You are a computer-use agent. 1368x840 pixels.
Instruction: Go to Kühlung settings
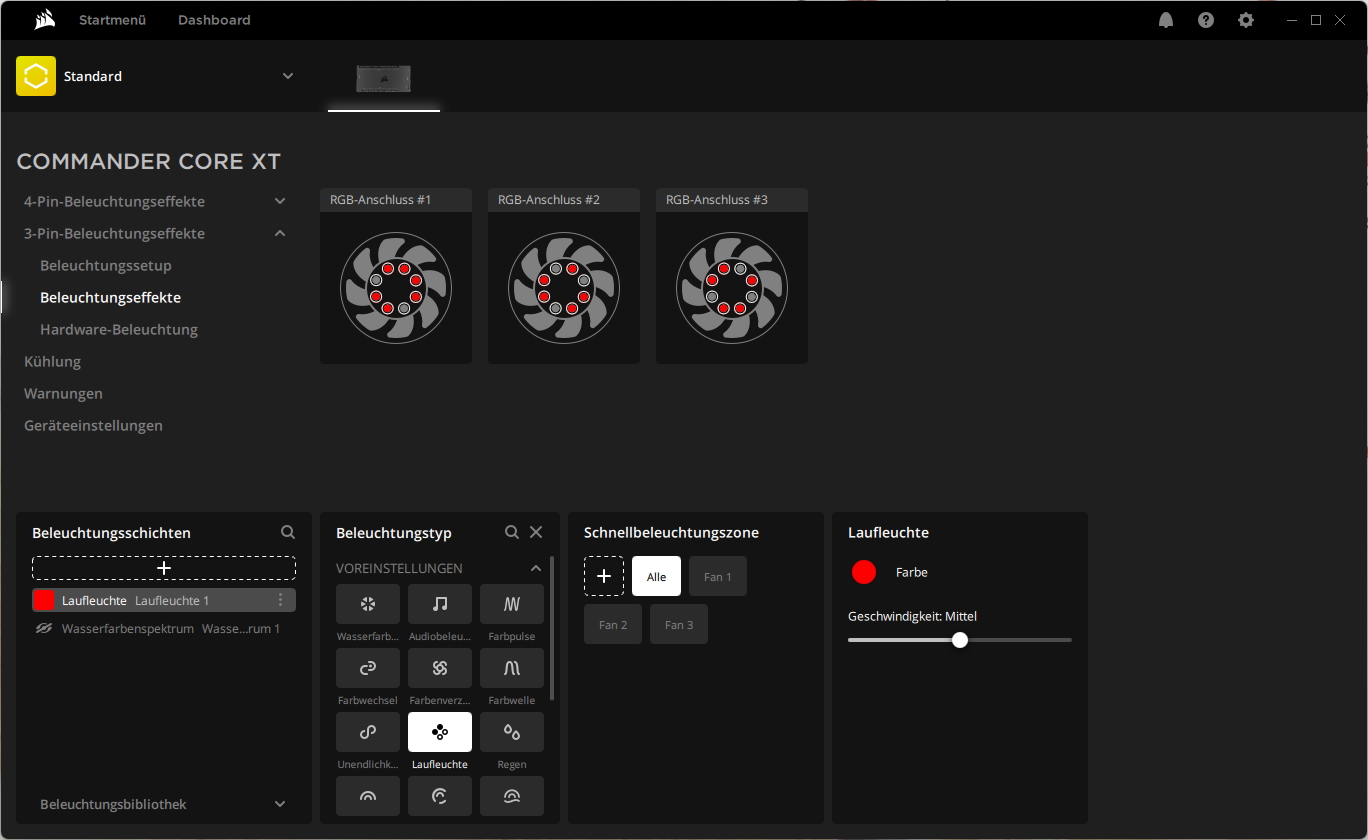pos(52,361)
